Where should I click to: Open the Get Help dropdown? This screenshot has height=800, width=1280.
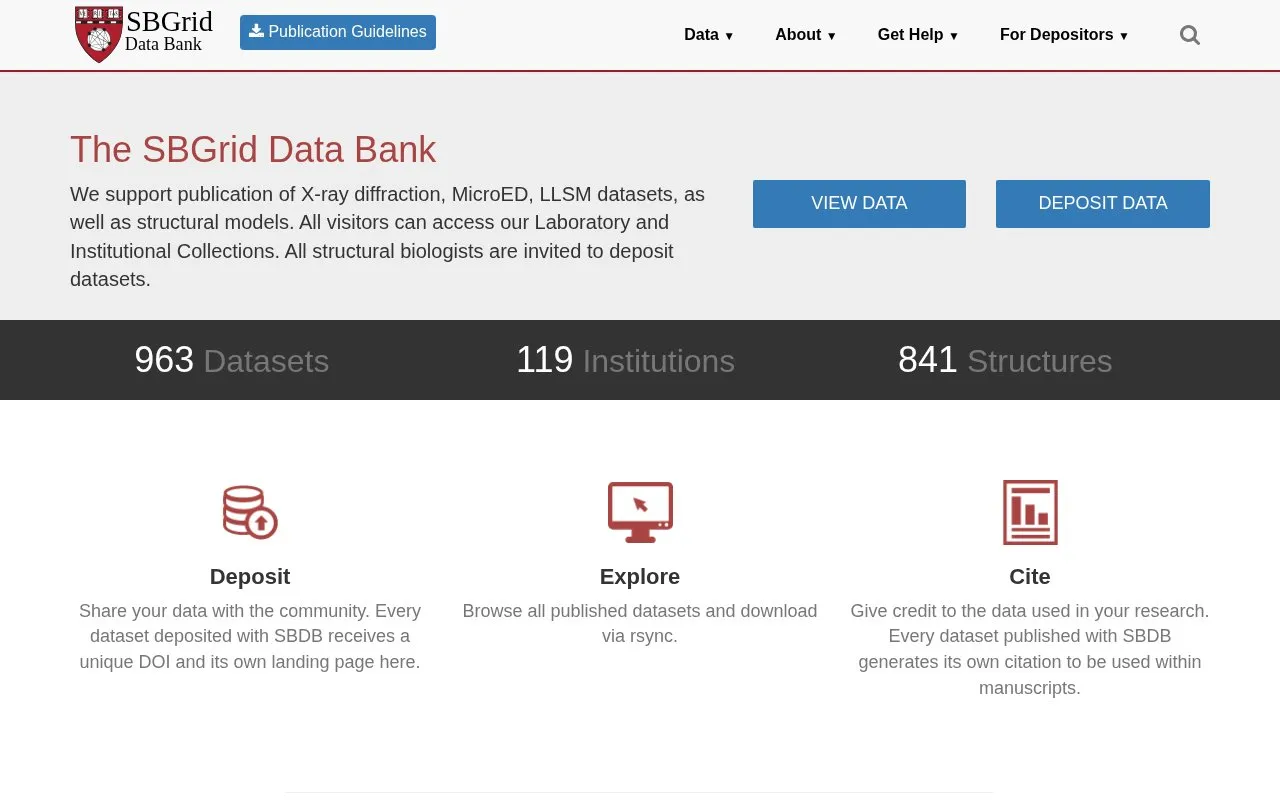tap(918, 35)
